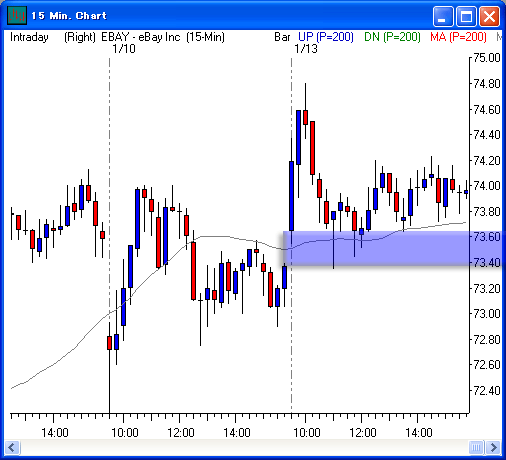Click the chart window icon in title bar
506x460 pixels.
pyautogui.click(x=17, y=15)
